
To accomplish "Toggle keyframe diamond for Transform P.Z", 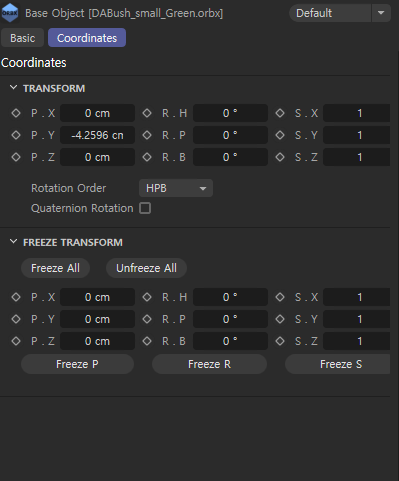I will pyautogui.click(x=16, y=157).
